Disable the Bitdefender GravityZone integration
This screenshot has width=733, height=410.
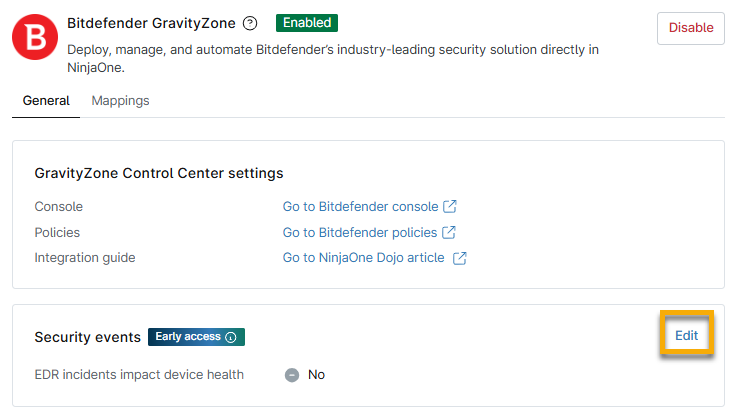pyautogui.click(x=690, y=28)
